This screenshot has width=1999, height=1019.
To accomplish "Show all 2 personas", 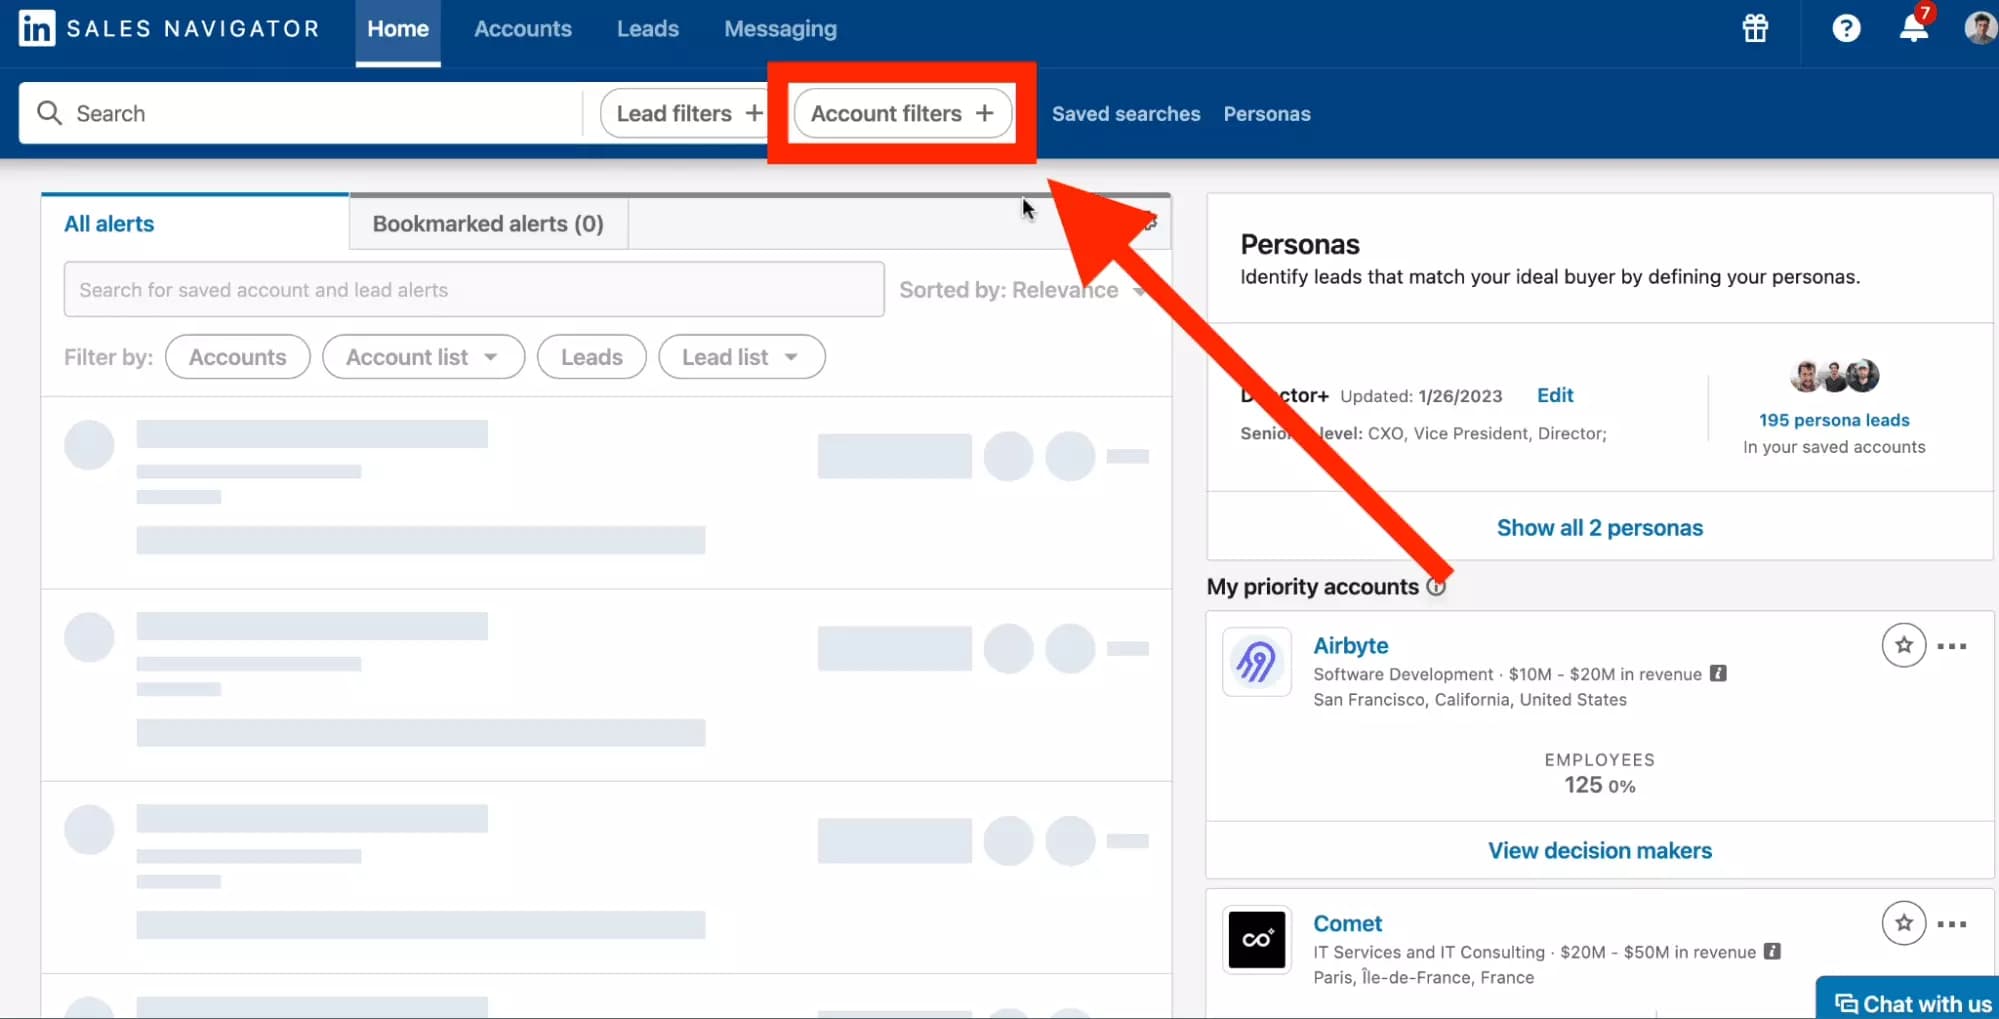I will [x=1599, y=527].
